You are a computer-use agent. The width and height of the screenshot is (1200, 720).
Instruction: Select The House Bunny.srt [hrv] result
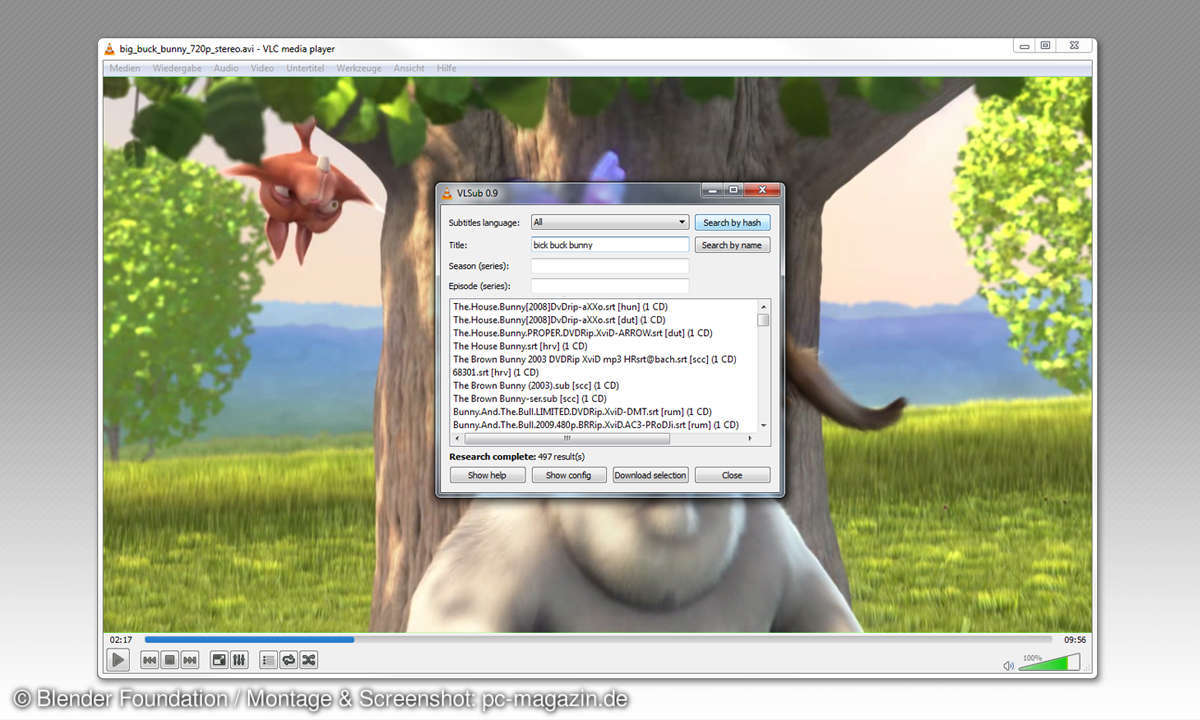pyautogui.click(x=520, y=346)
